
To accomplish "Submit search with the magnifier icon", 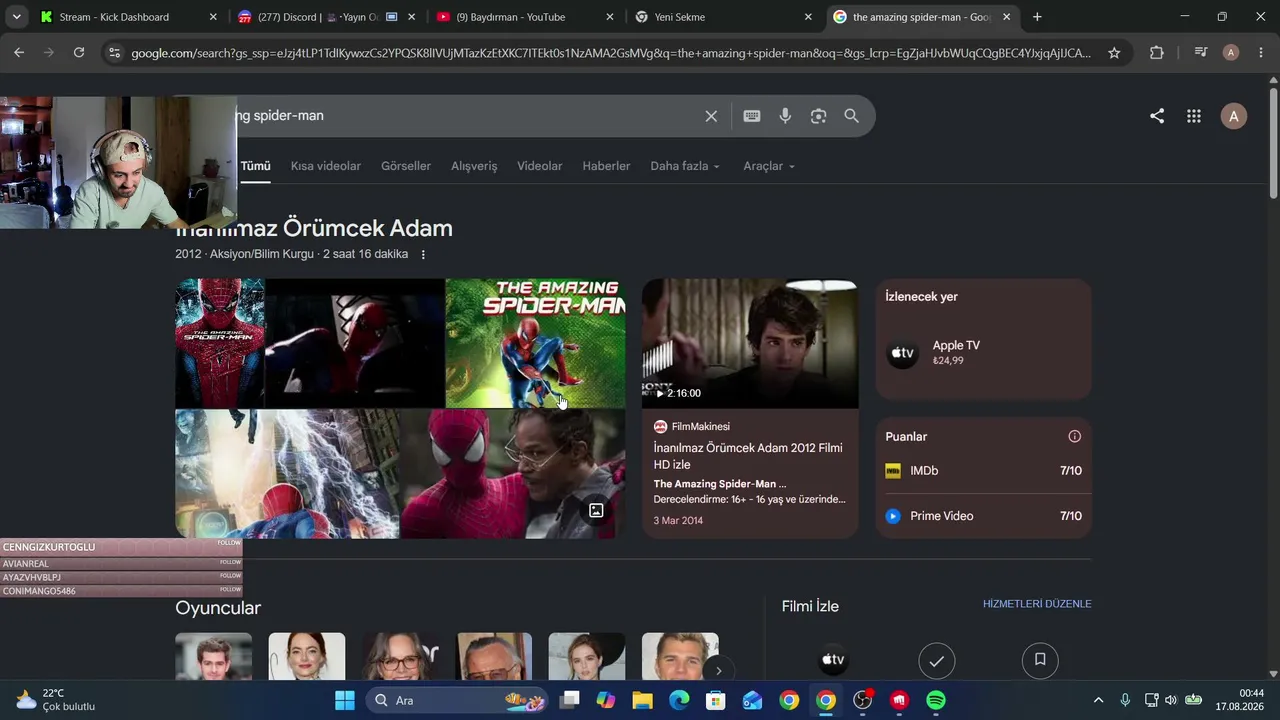I will click(851, 116).
